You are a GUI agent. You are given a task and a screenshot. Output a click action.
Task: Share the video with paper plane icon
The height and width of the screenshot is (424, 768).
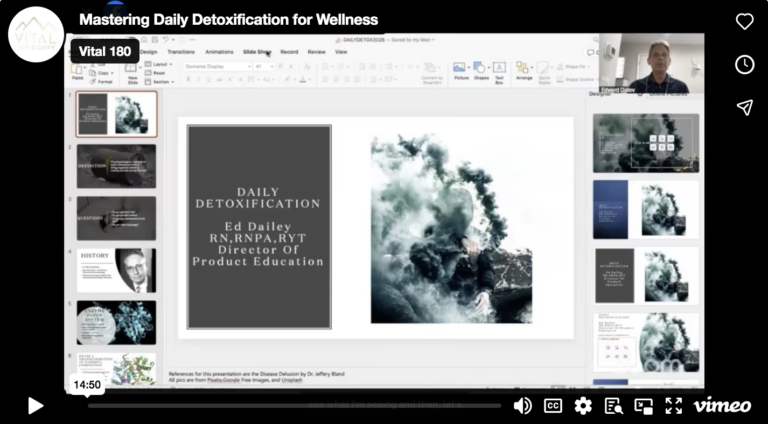pos(744,107)
